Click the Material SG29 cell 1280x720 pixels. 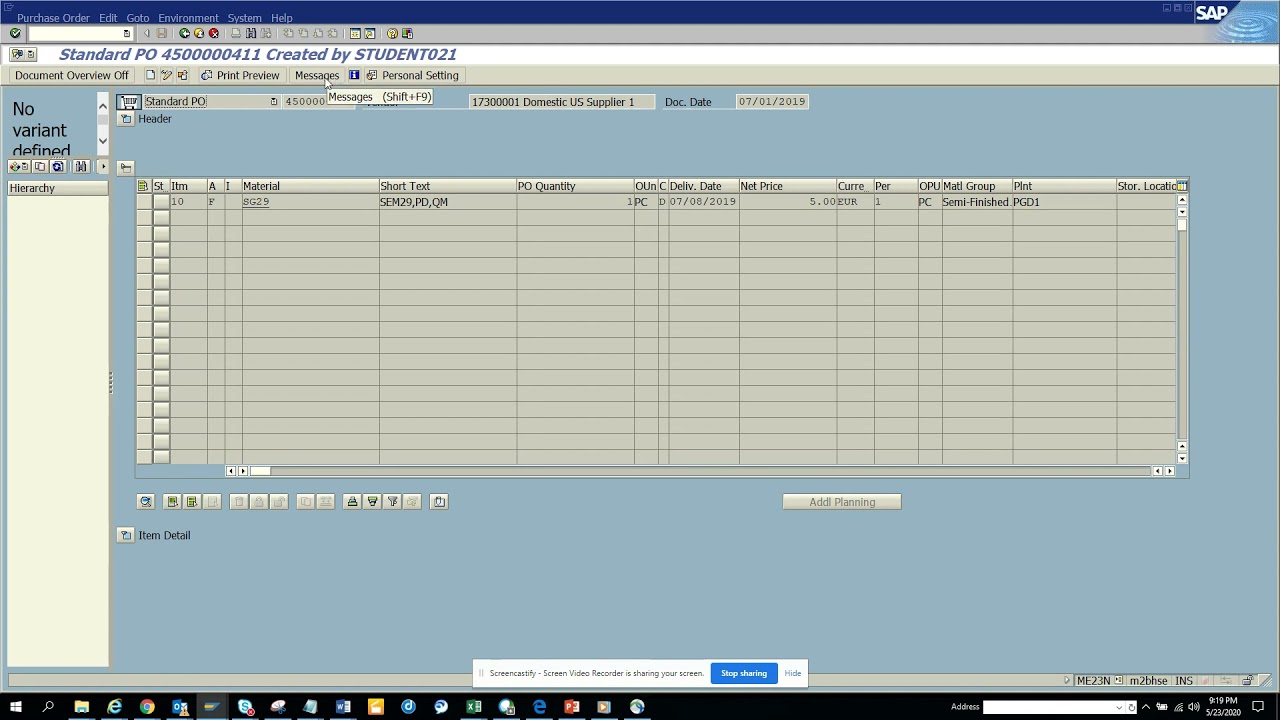(310, 202)
